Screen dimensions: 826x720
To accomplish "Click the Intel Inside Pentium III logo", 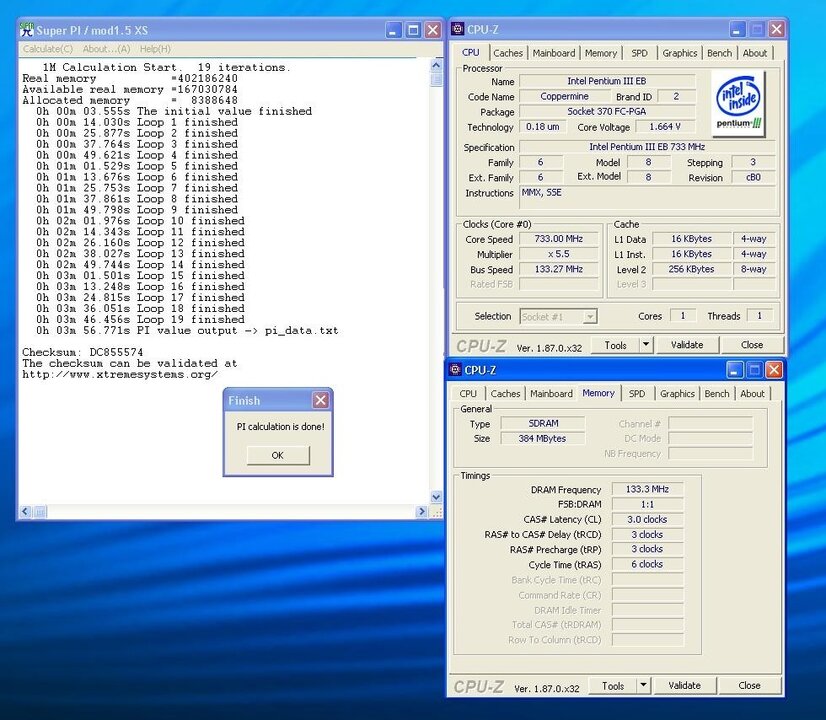I will [x=738, y=104].
